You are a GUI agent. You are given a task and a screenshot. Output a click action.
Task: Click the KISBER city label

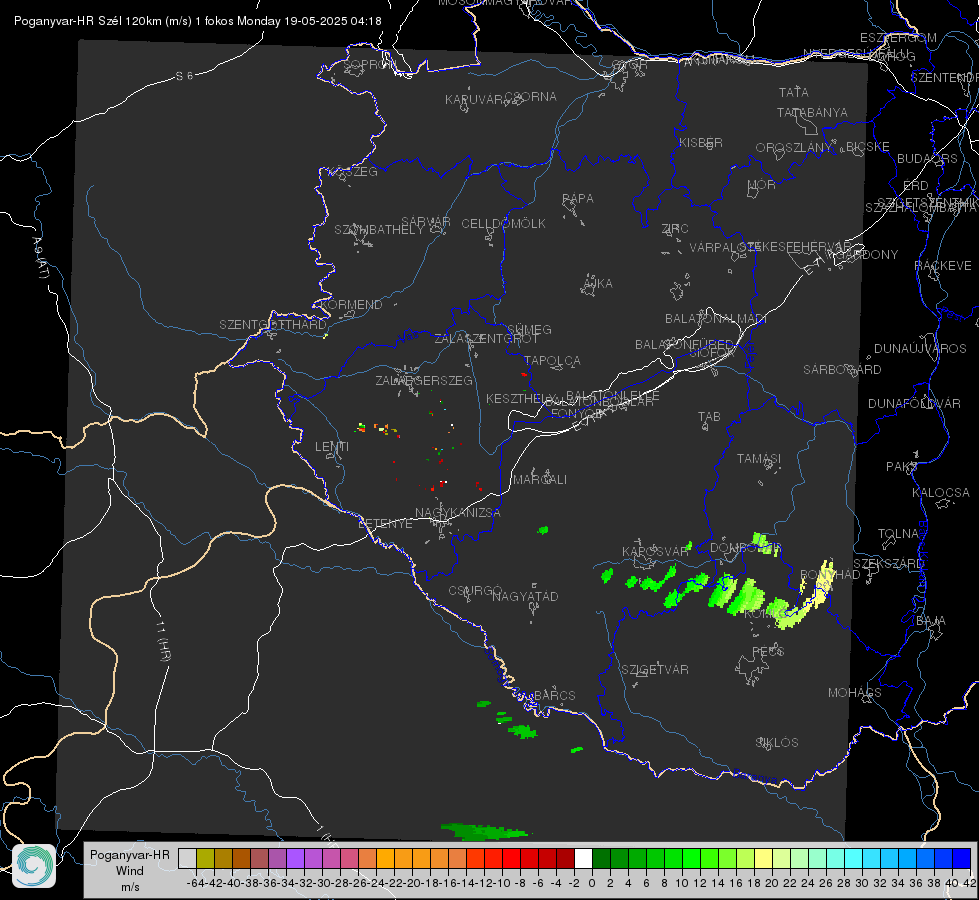[x=701, y=142]
